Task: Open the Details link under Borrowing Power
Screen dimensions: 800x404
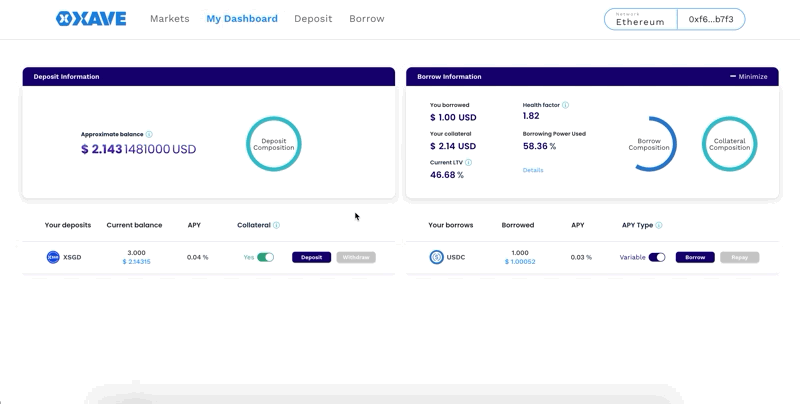Action: click(x=533, y=170)
